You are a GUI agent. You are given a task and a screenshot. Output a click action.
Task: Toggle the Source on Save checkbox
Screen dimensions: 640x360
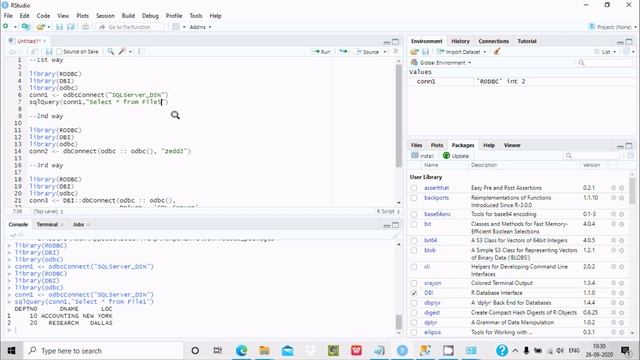coord(59,52)
